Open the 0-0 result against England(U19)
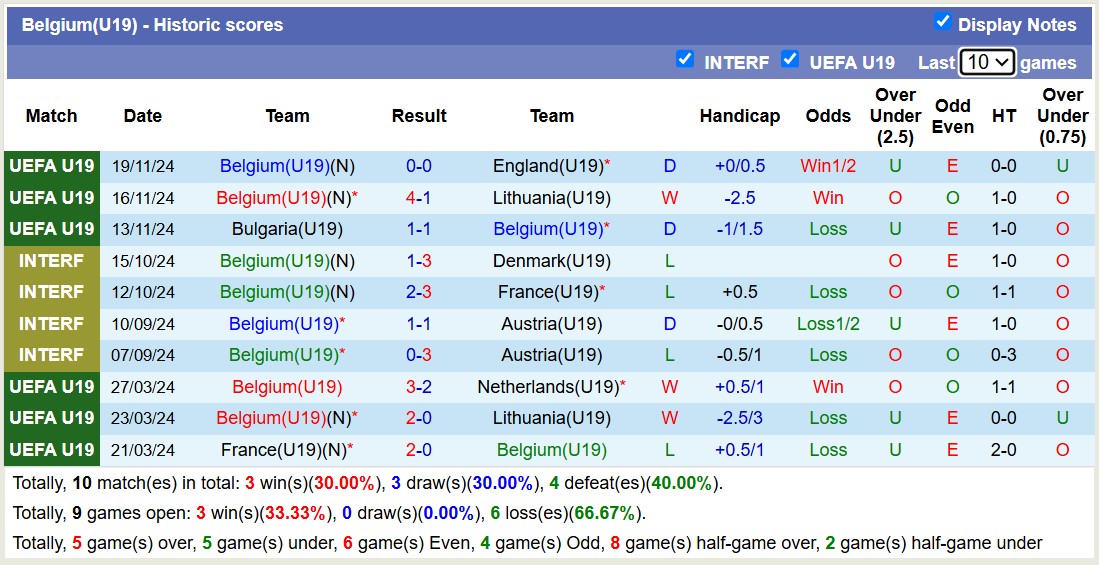This screenshot has height=565, width=1099. (418, 166)
